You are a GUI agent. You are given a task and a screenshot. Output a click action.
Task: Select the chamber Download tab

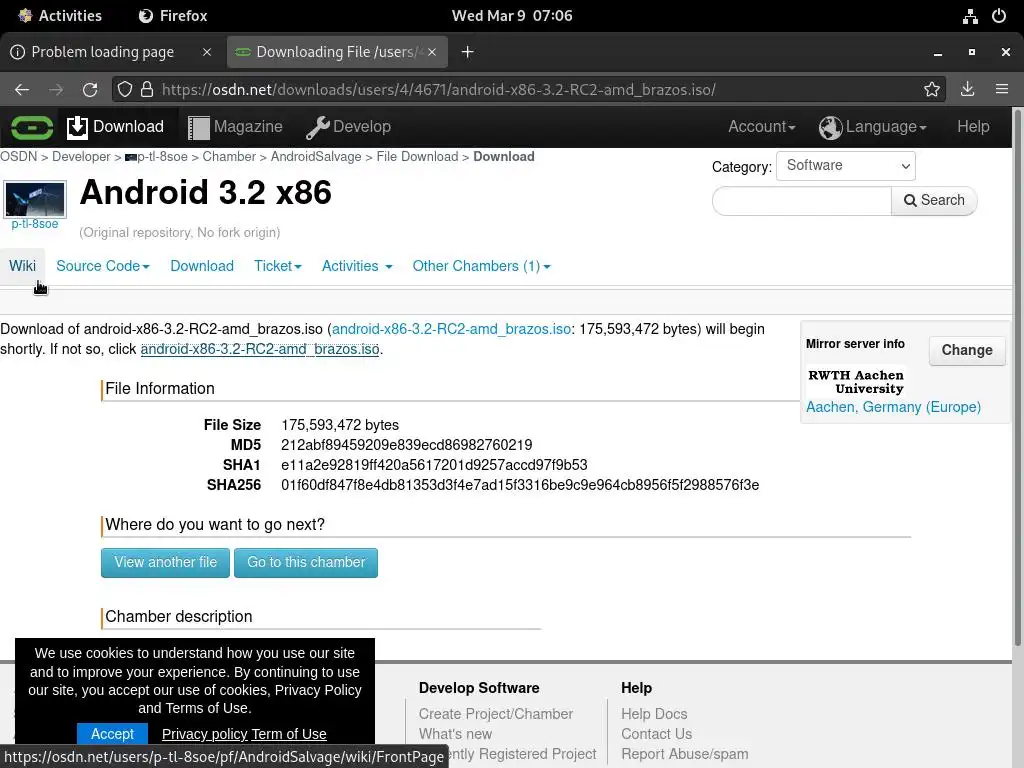coord(202,266)
